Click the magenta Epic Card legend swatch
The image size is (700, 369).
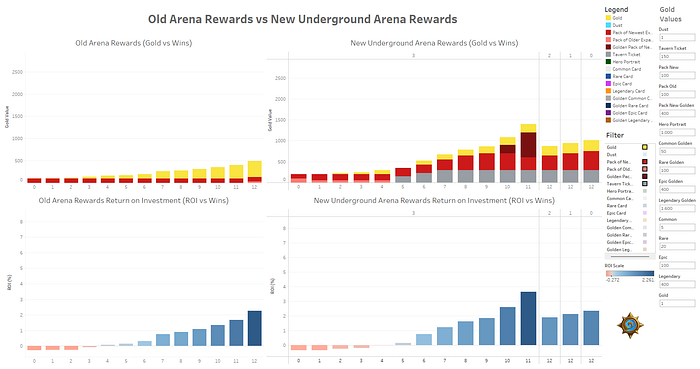pyautogui.click(x=608, y=83)
